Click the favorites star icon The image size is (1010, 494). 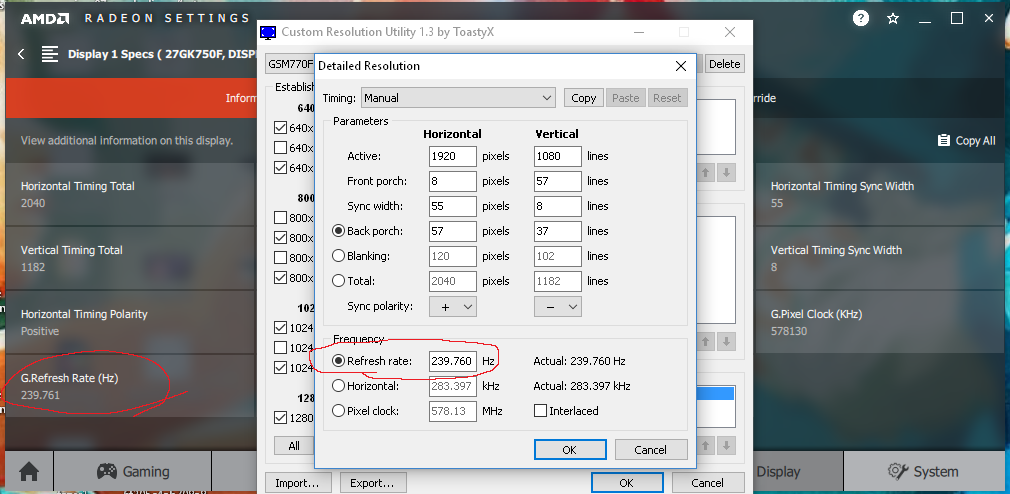point(893,18)
